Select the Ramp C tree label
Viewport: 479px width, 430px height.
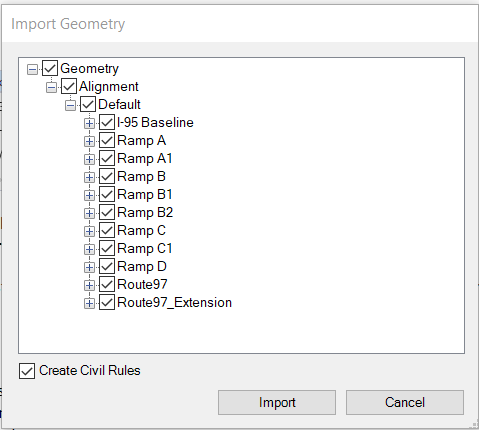tap(141, 230)
